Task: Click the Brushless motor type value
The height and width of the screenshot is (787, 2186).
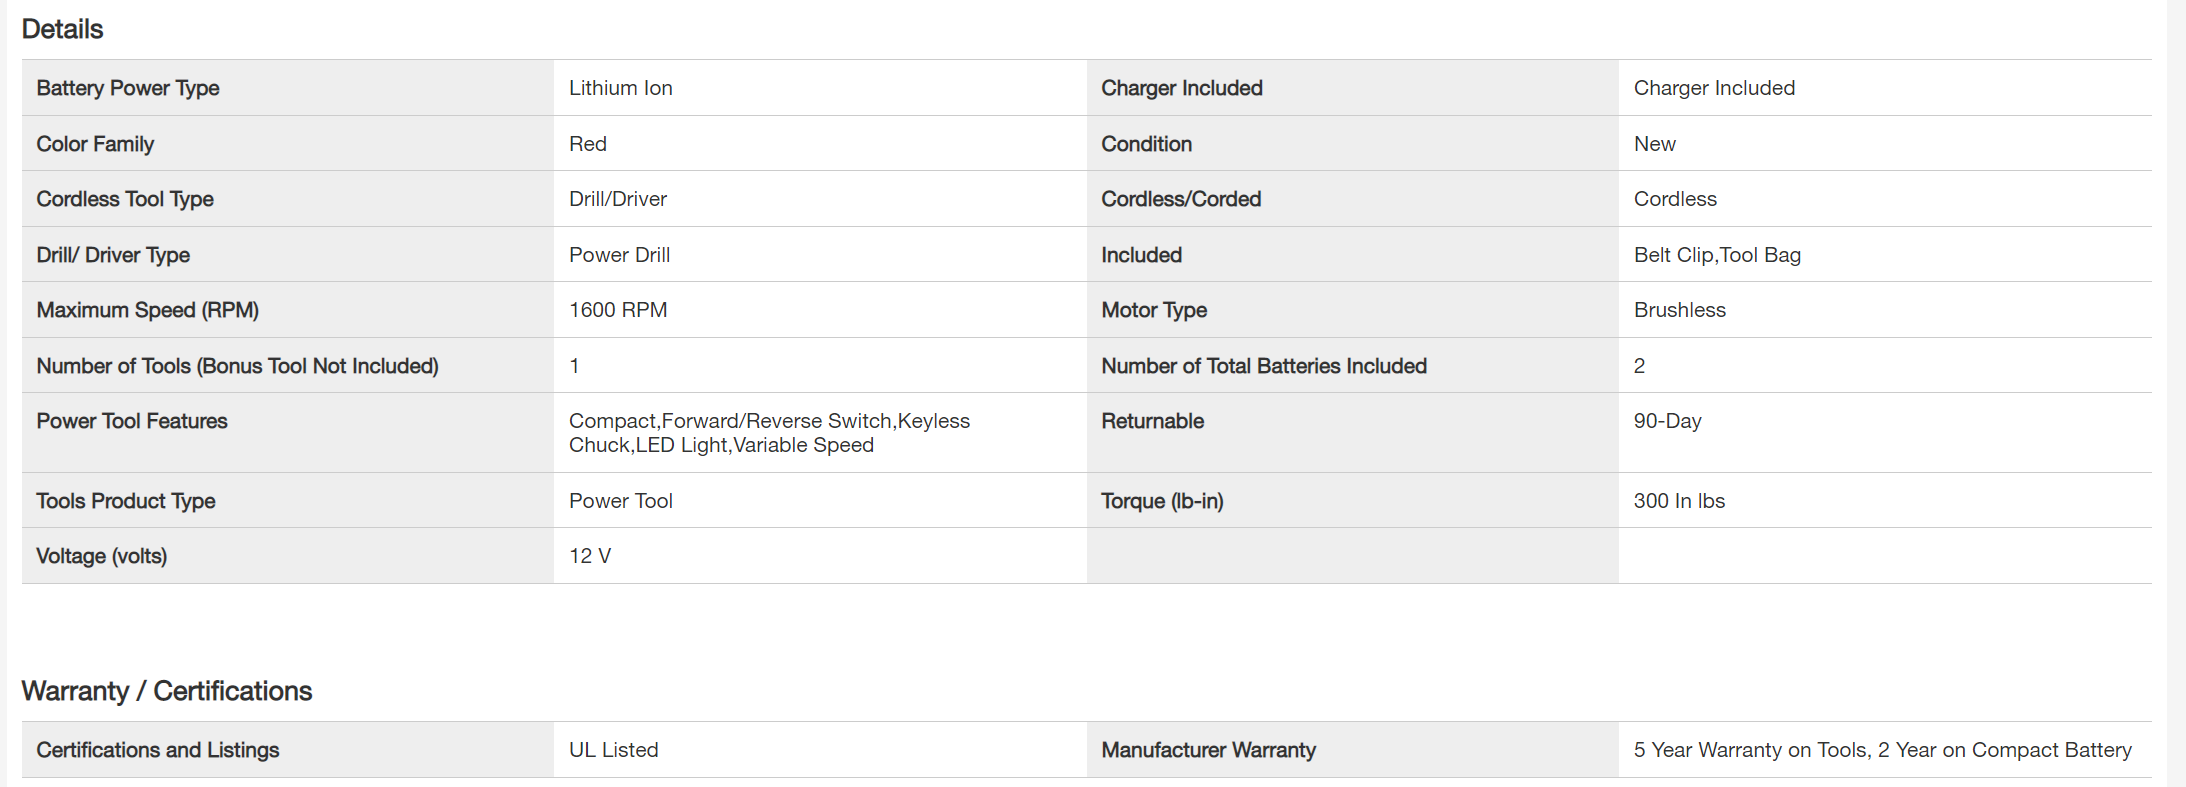Action: (1679, 310)
